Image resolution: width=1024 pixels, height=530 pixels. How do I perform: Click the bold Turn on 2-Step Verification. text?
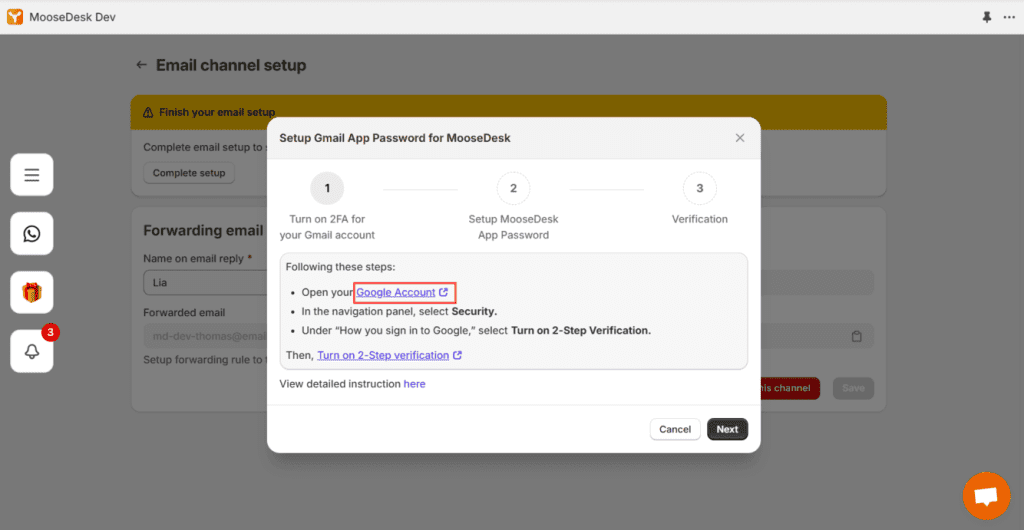pos(581,330)
